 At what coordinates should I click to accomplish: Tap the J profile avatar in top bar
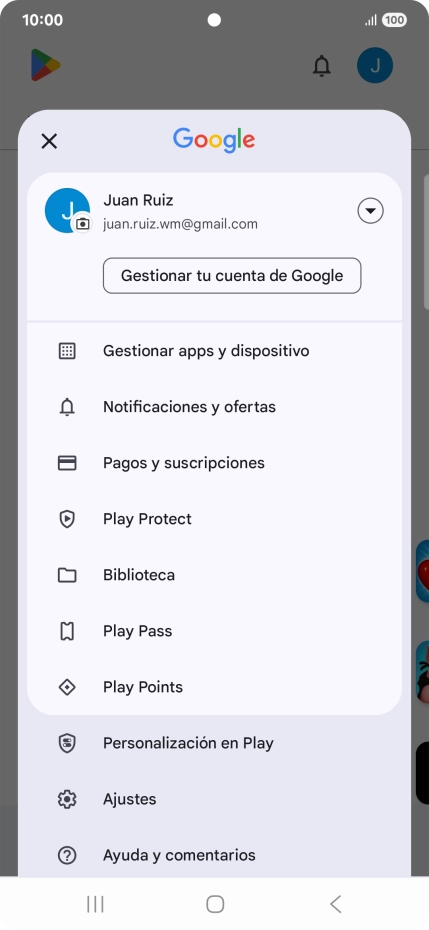(x=375, y=65)
